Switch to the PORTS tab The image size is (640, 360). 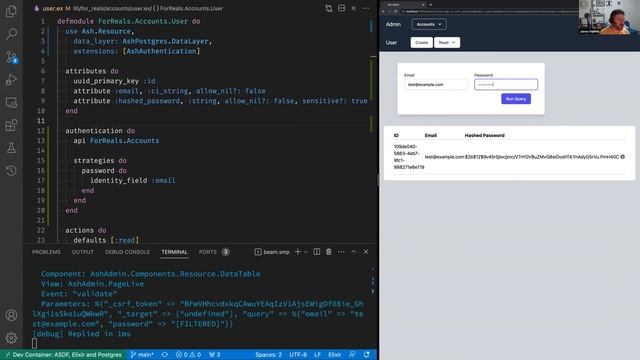[214, 252]
